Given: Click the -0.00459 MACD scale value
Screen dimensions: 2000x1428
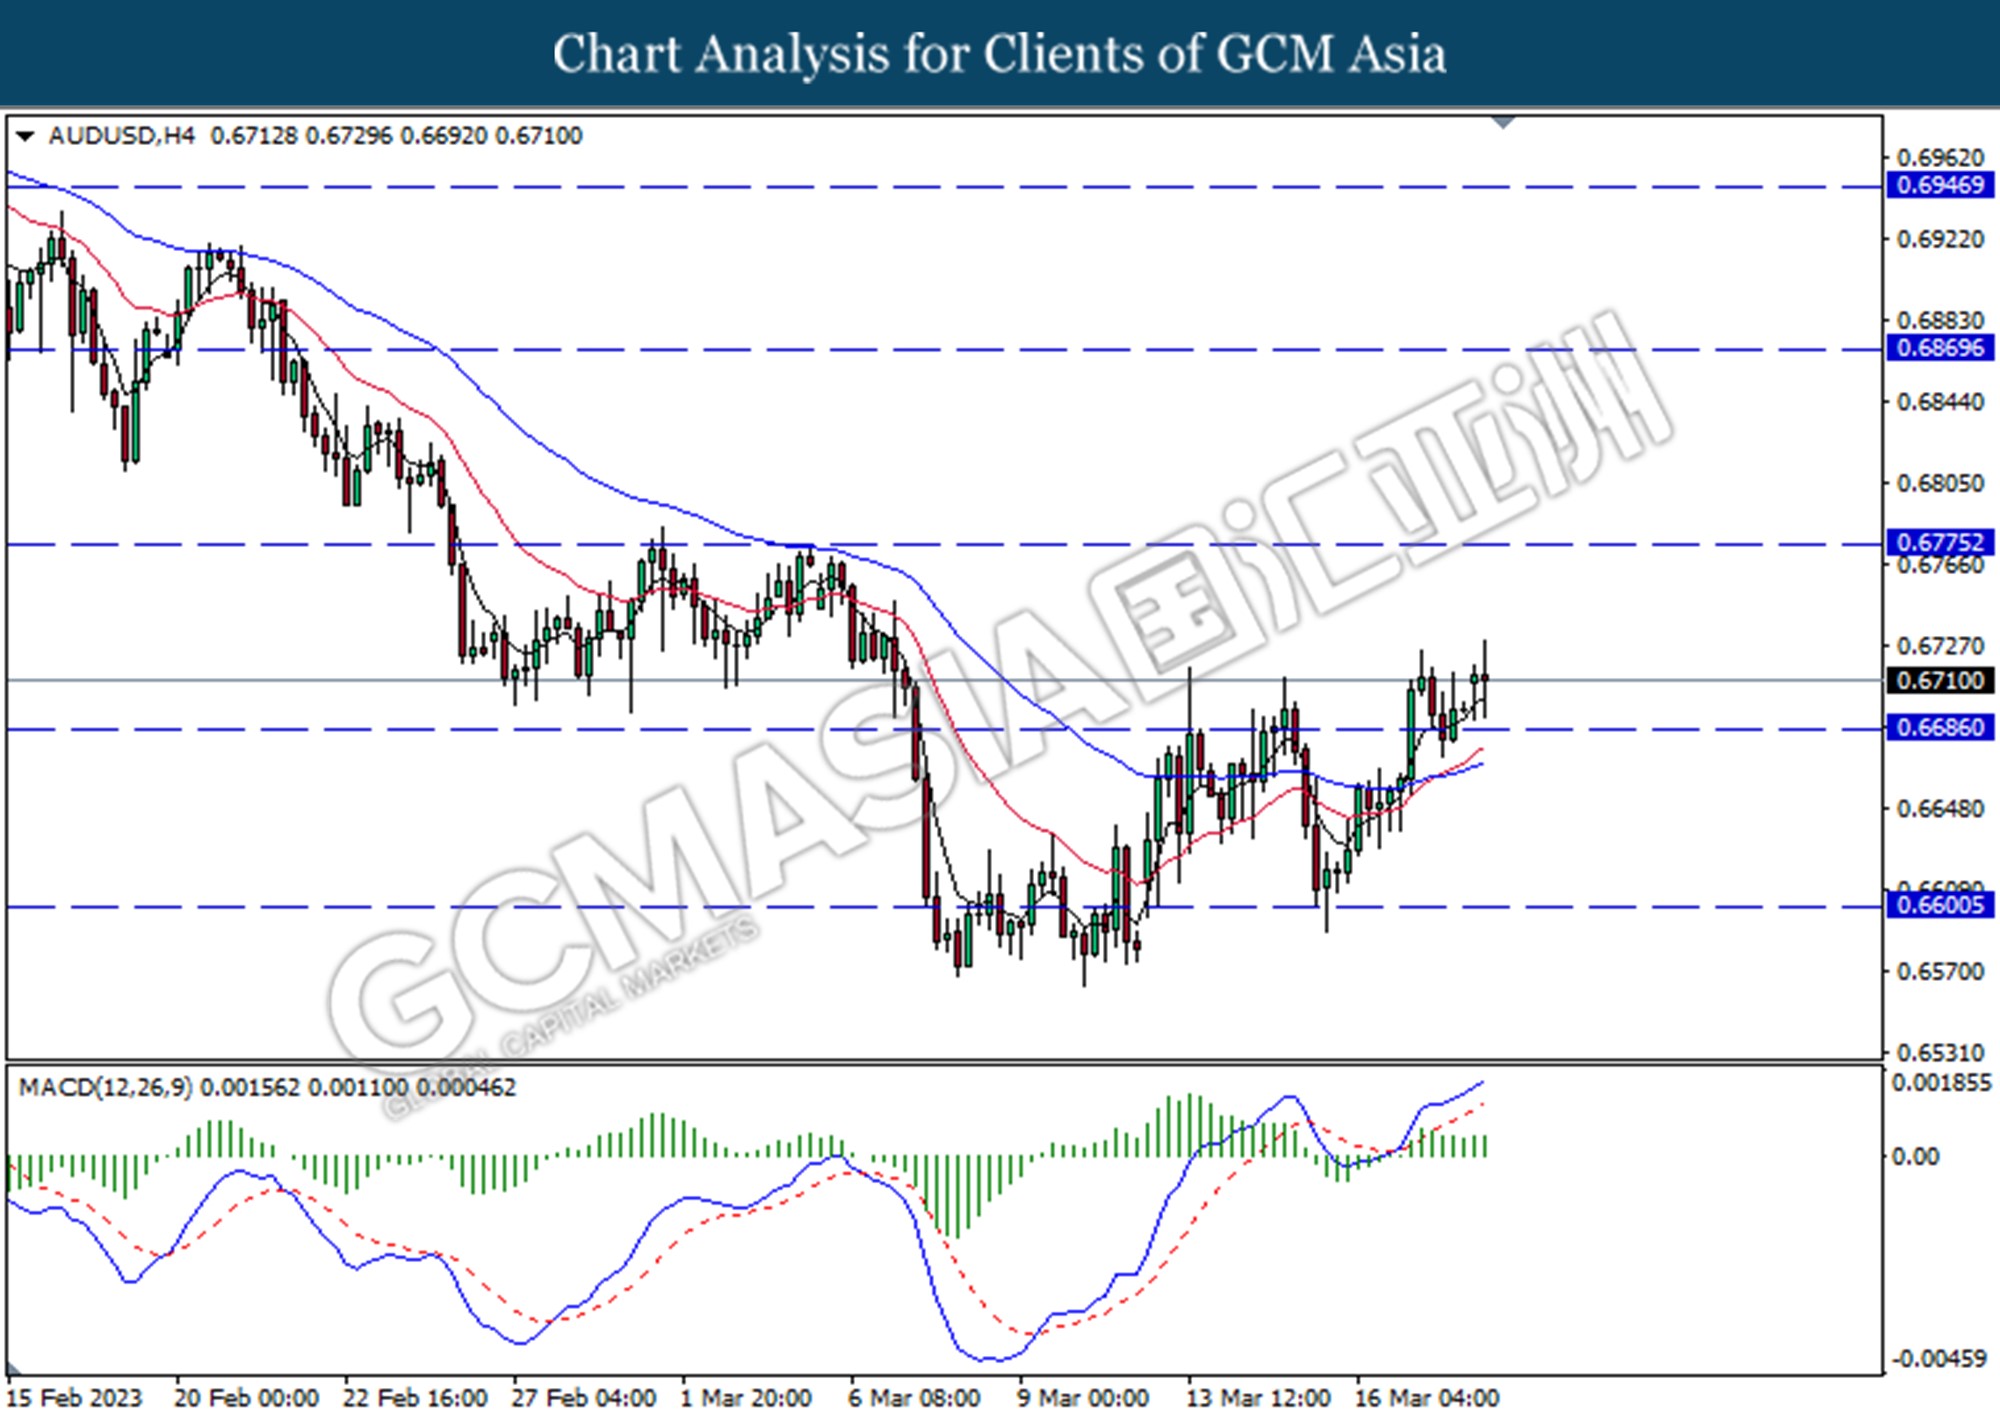Looking at the screenshot, I should [x=1938, y=1359].
